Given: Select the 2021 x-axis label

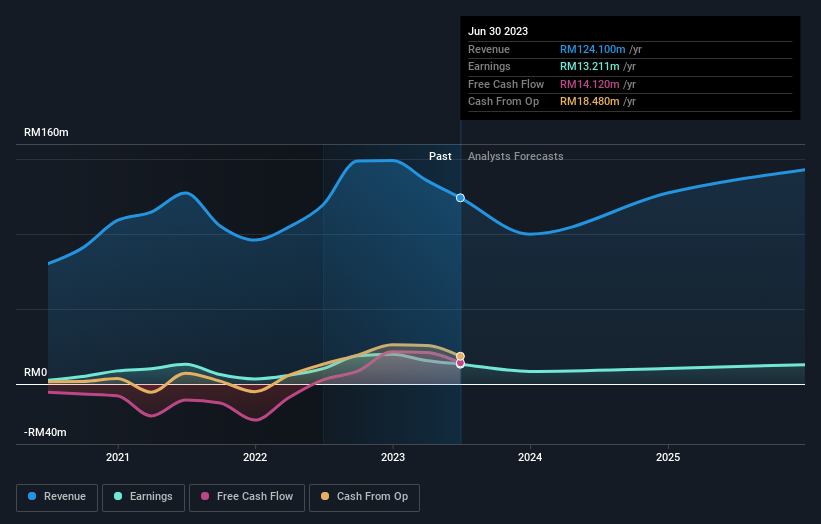Looking at the screenshot, I should click(x=118, y=458).
